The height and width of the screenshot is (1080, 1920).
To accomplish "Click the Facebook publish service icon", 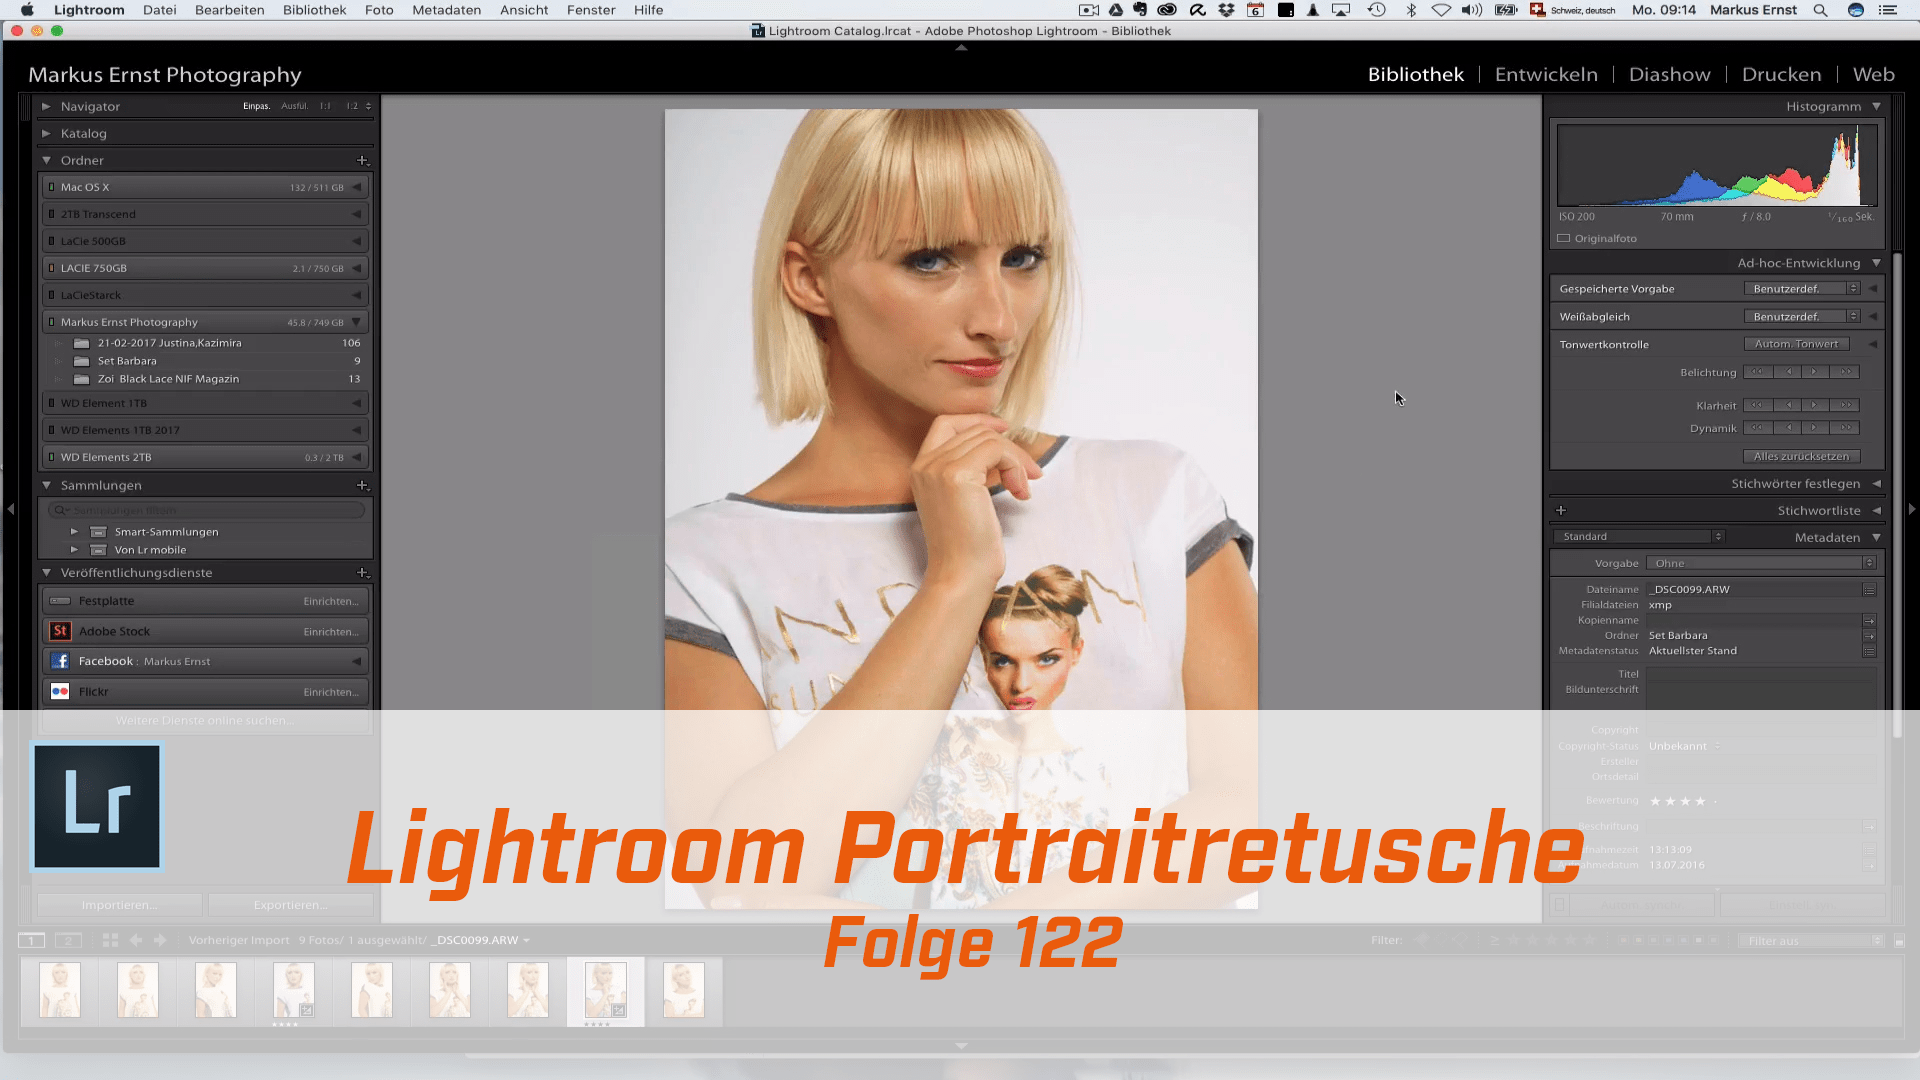I will [60, 661].
